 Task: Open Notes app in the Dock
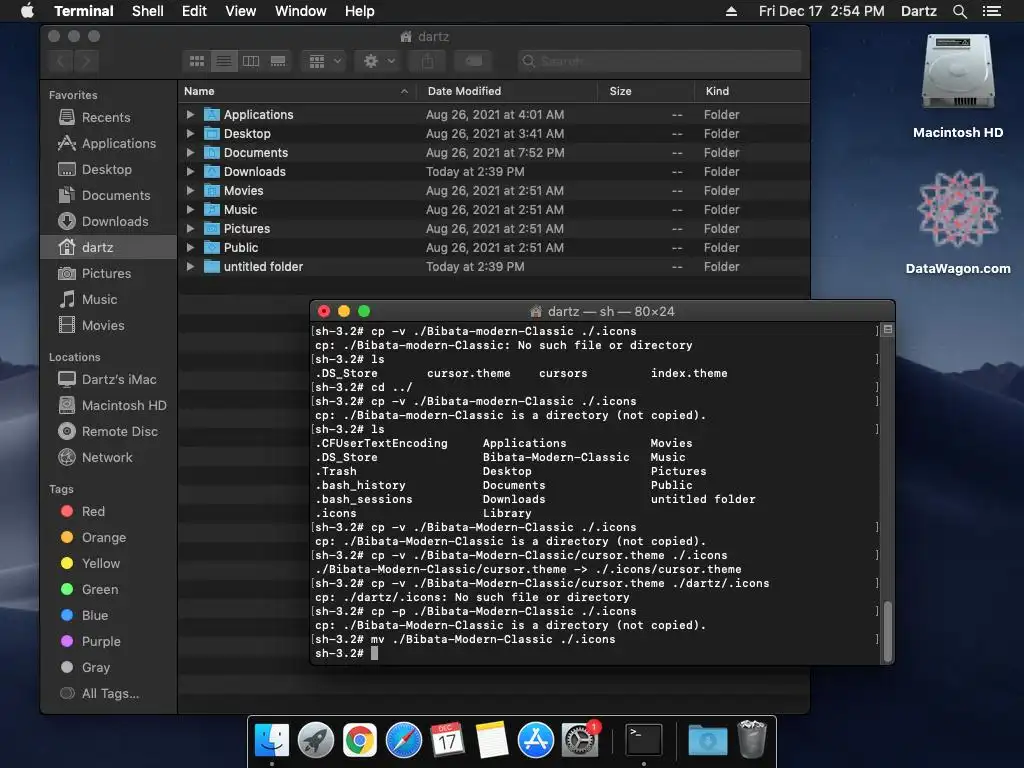point(492,741)
